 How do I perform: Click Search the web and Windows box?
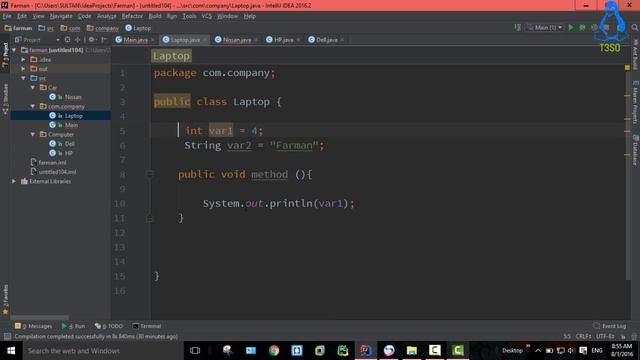click(x=102, y=351)
